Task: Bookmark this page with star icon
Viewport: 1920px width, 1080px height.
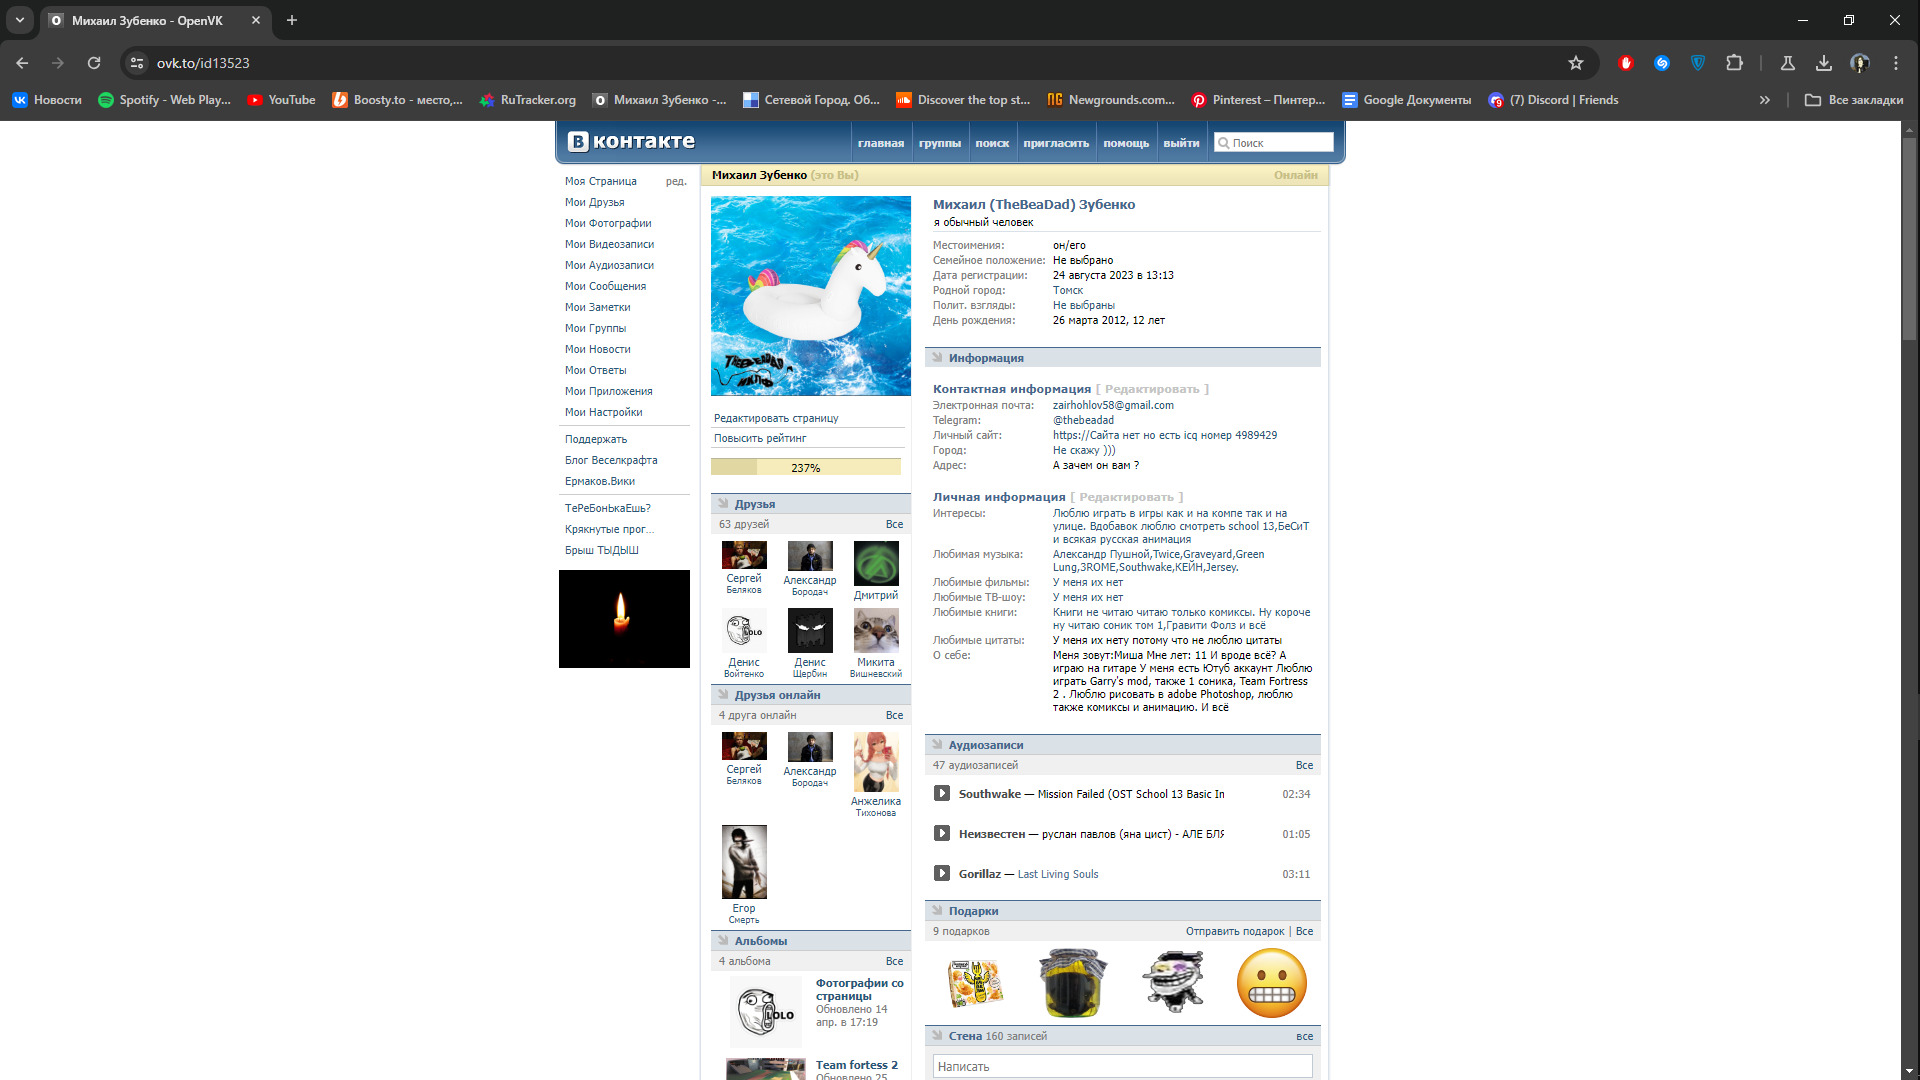Action: [x=1576, y=63]
